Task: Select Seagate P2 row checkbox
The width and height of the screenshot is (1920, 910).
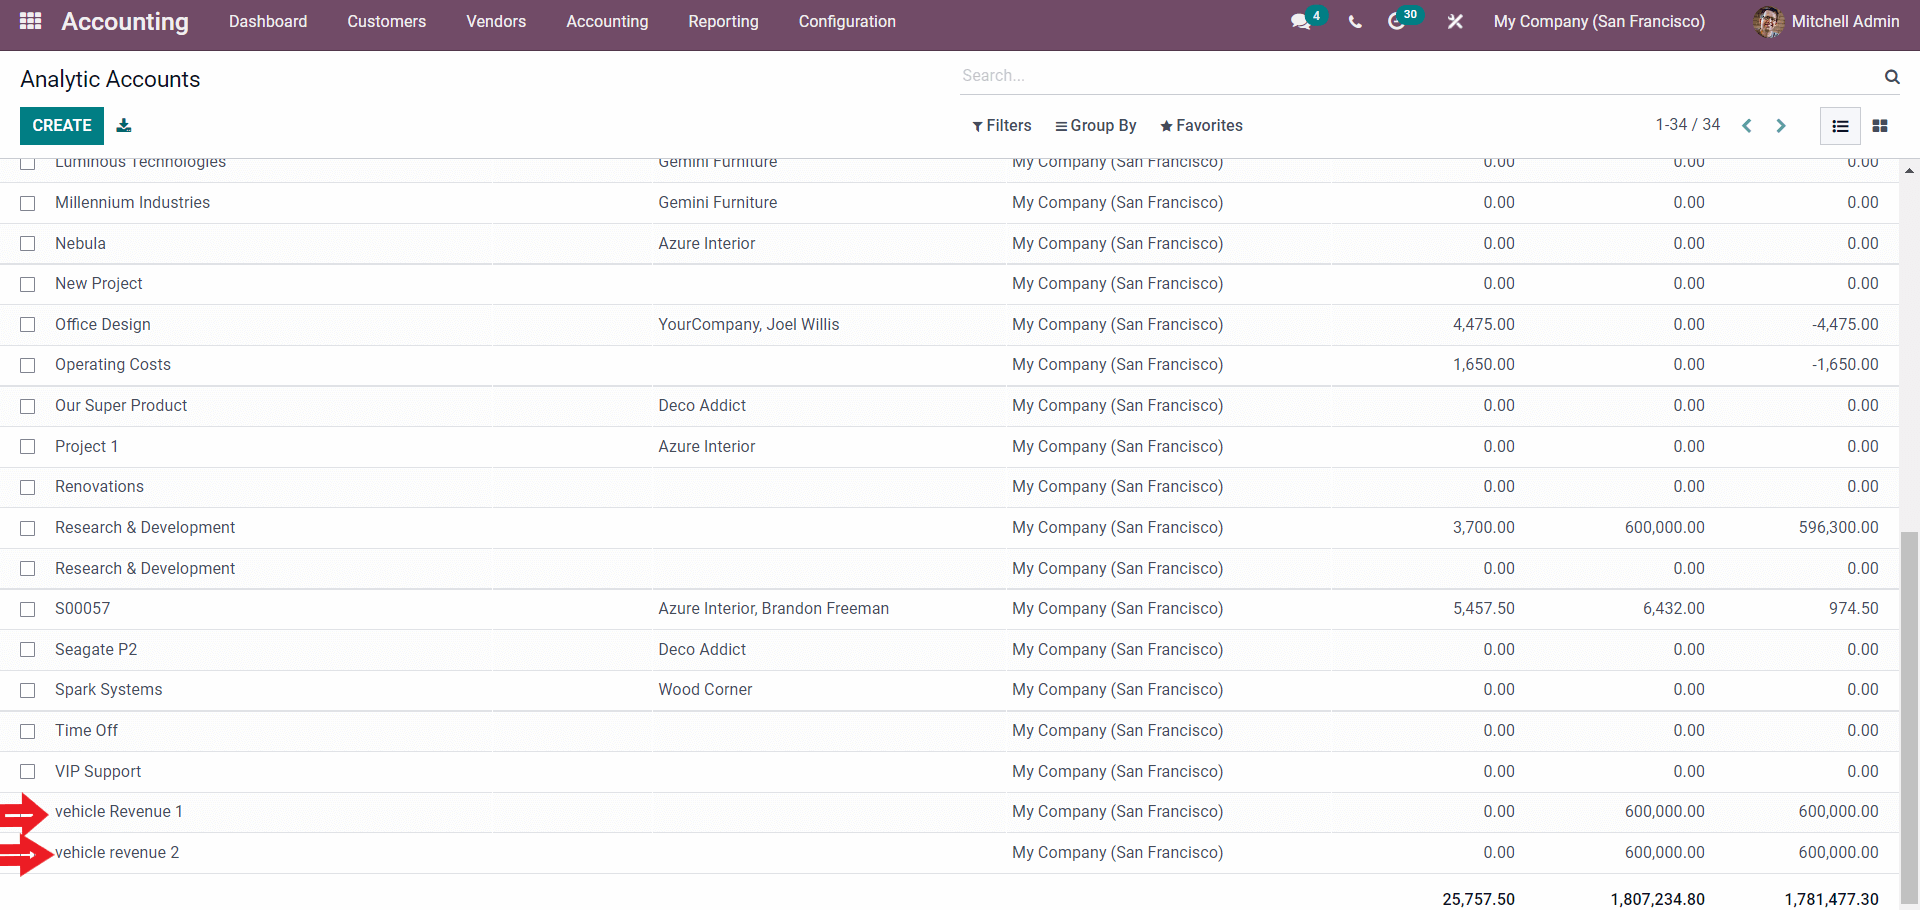Action: (x=28, y=650)
